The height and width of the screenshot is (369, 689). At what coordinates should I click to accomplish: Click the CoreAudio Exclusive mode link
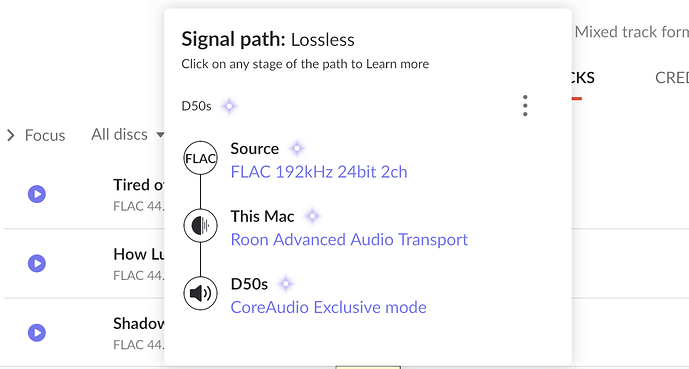pos(328,307)
